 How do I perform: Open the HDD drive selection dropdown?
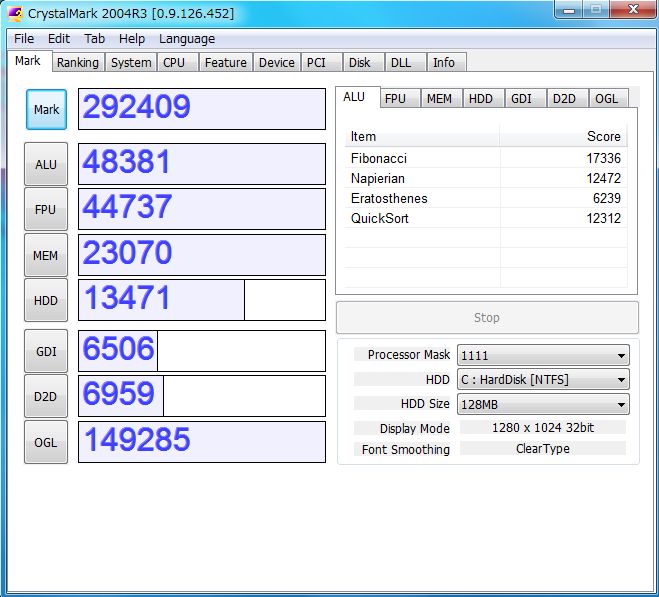[x=543, y=380]
